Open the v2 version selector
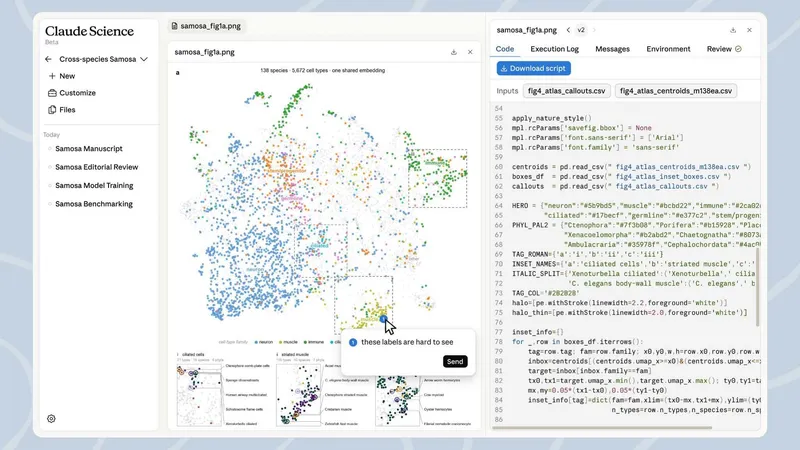The image size is (800, 450). 581,30
